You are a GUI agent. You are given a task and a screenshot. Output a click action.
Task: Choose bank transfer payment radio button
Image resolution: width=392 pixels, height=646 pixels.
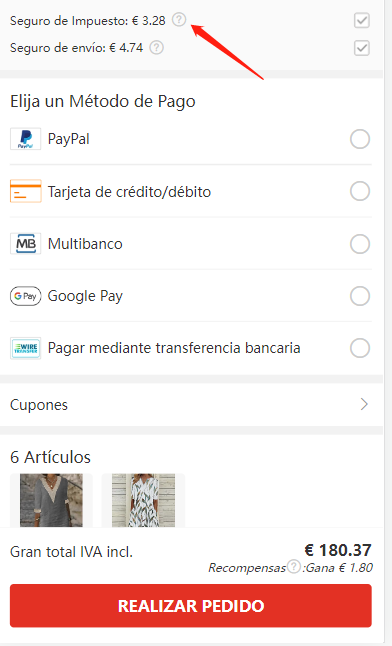tap(360, 348)
